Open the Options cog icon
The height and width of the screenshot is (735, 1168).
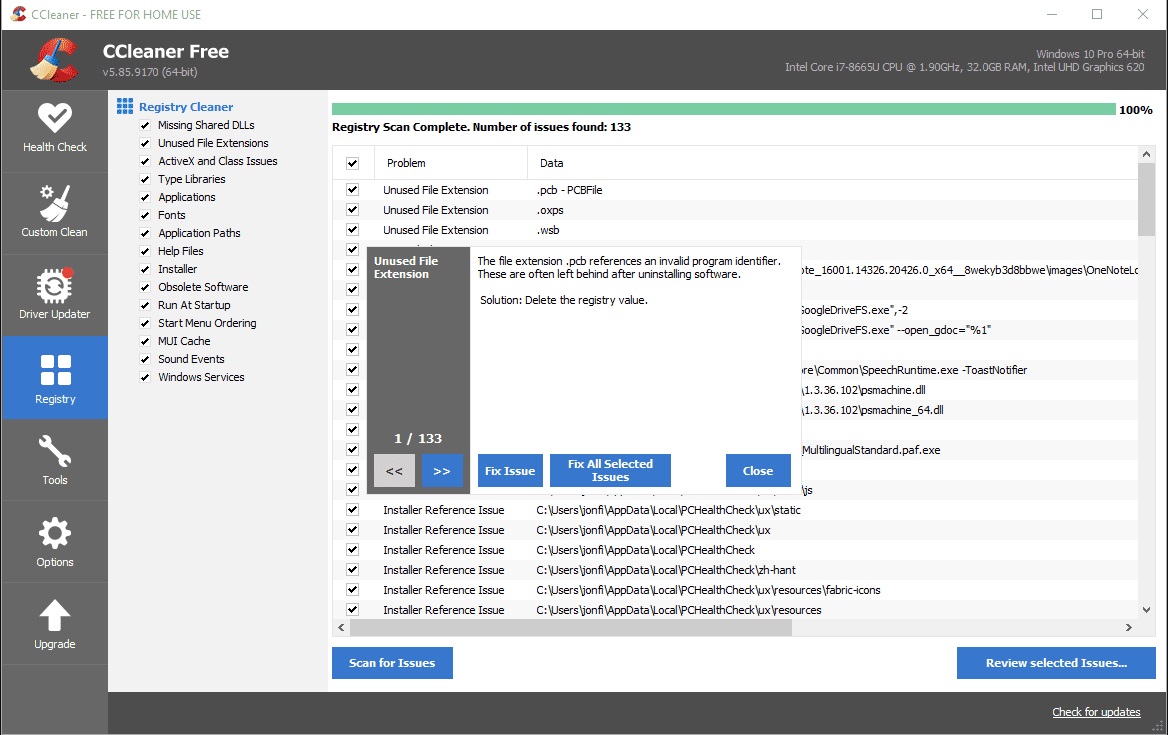click(x=55, y=533)
